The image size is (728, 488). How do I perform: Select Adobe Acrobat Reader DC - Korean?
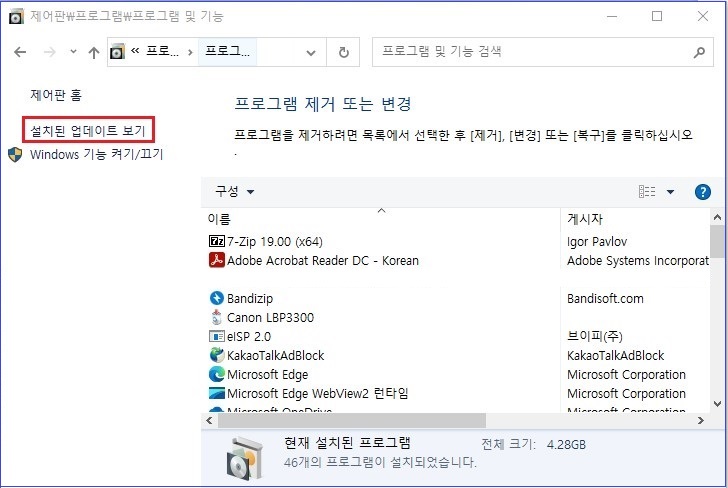tap(323, 260)
